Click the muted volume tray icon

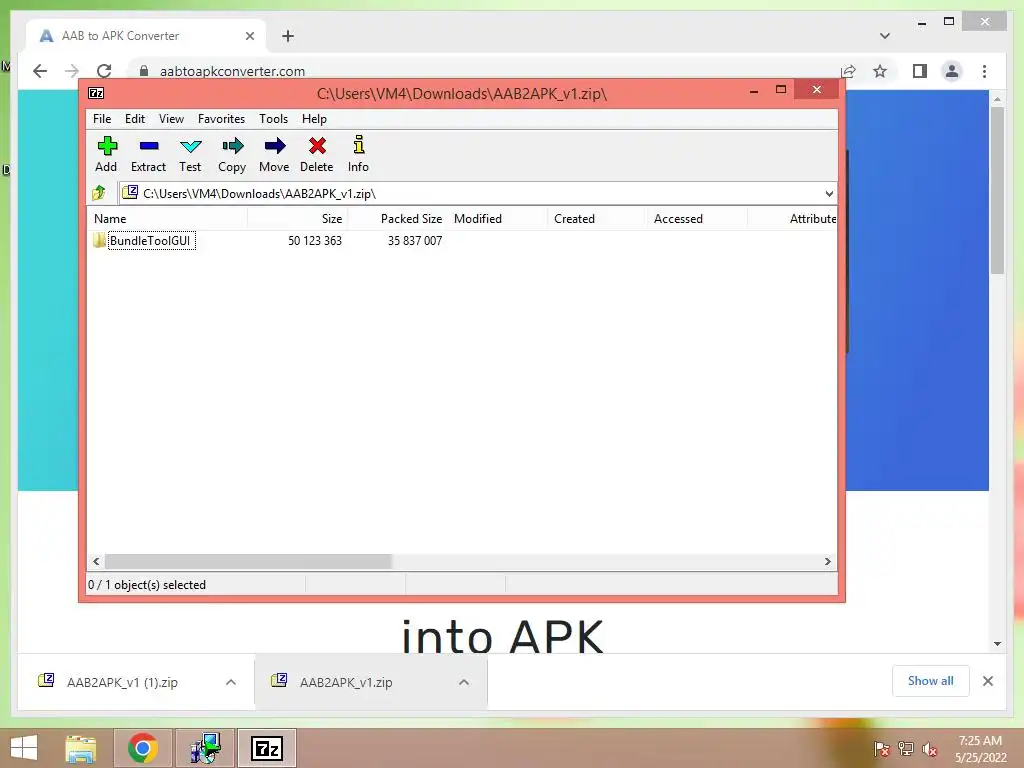tap(930, 749)
